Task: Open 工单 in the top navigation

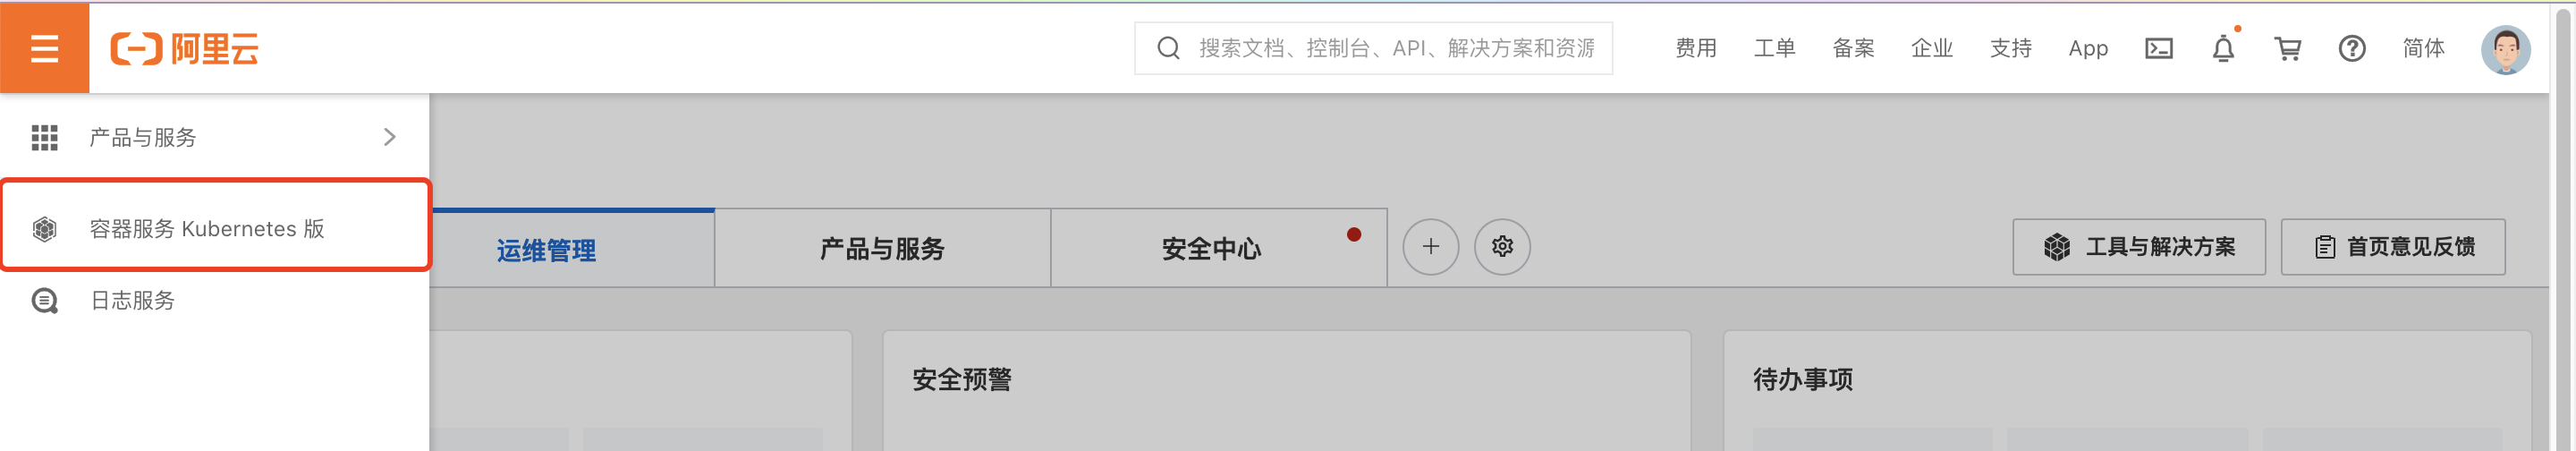Action: click(x=1774, y=48)
